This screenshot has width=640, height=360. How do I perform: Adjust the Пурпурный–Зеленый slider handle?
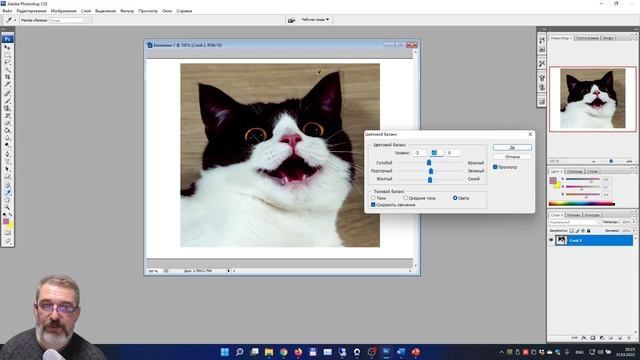[x=431, y=171]
